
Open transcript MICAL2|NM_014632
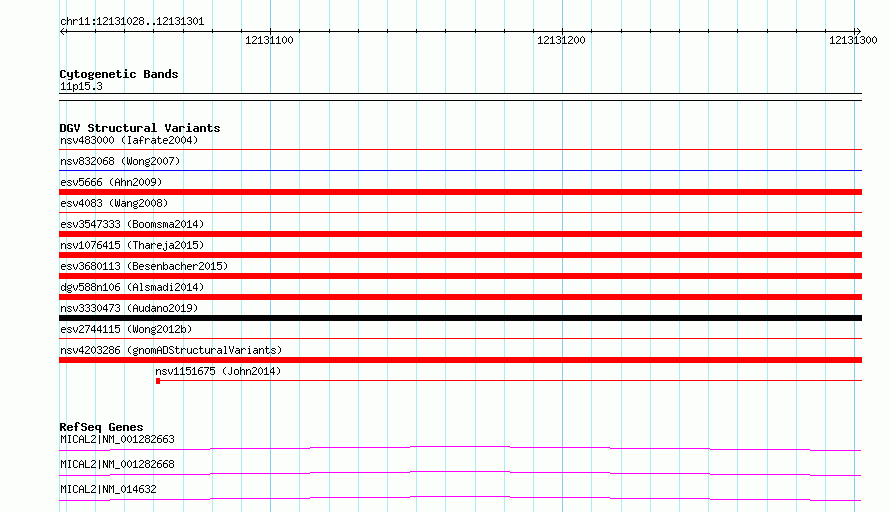click(x=108, y=489)
